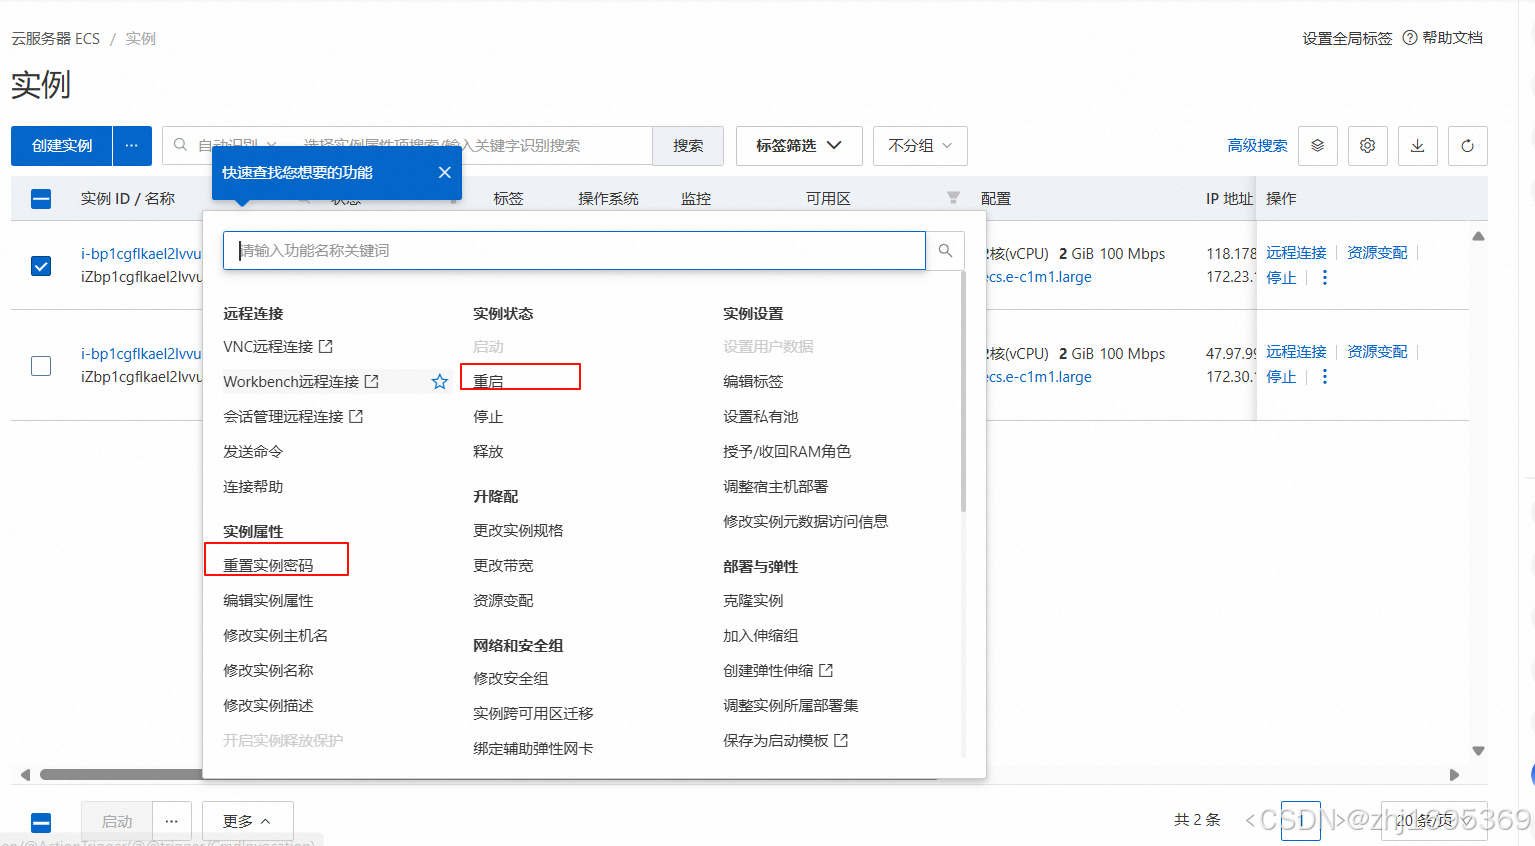Uncheck the first instance checkbox
This screenshot has height=846, width=1535.
(41, 266)
